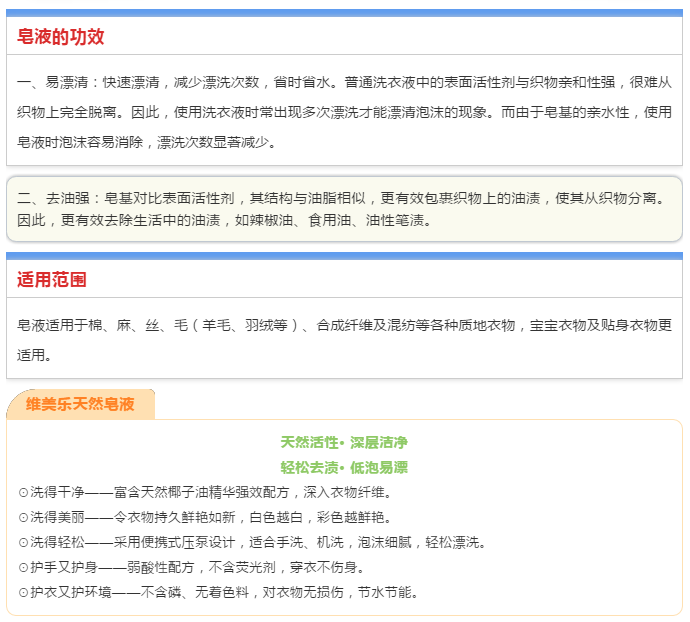Screen dimensions: 690x622
Task: Click the line beginning 皂液时泡沫容易消除
Action: click(x=146, y=142)
